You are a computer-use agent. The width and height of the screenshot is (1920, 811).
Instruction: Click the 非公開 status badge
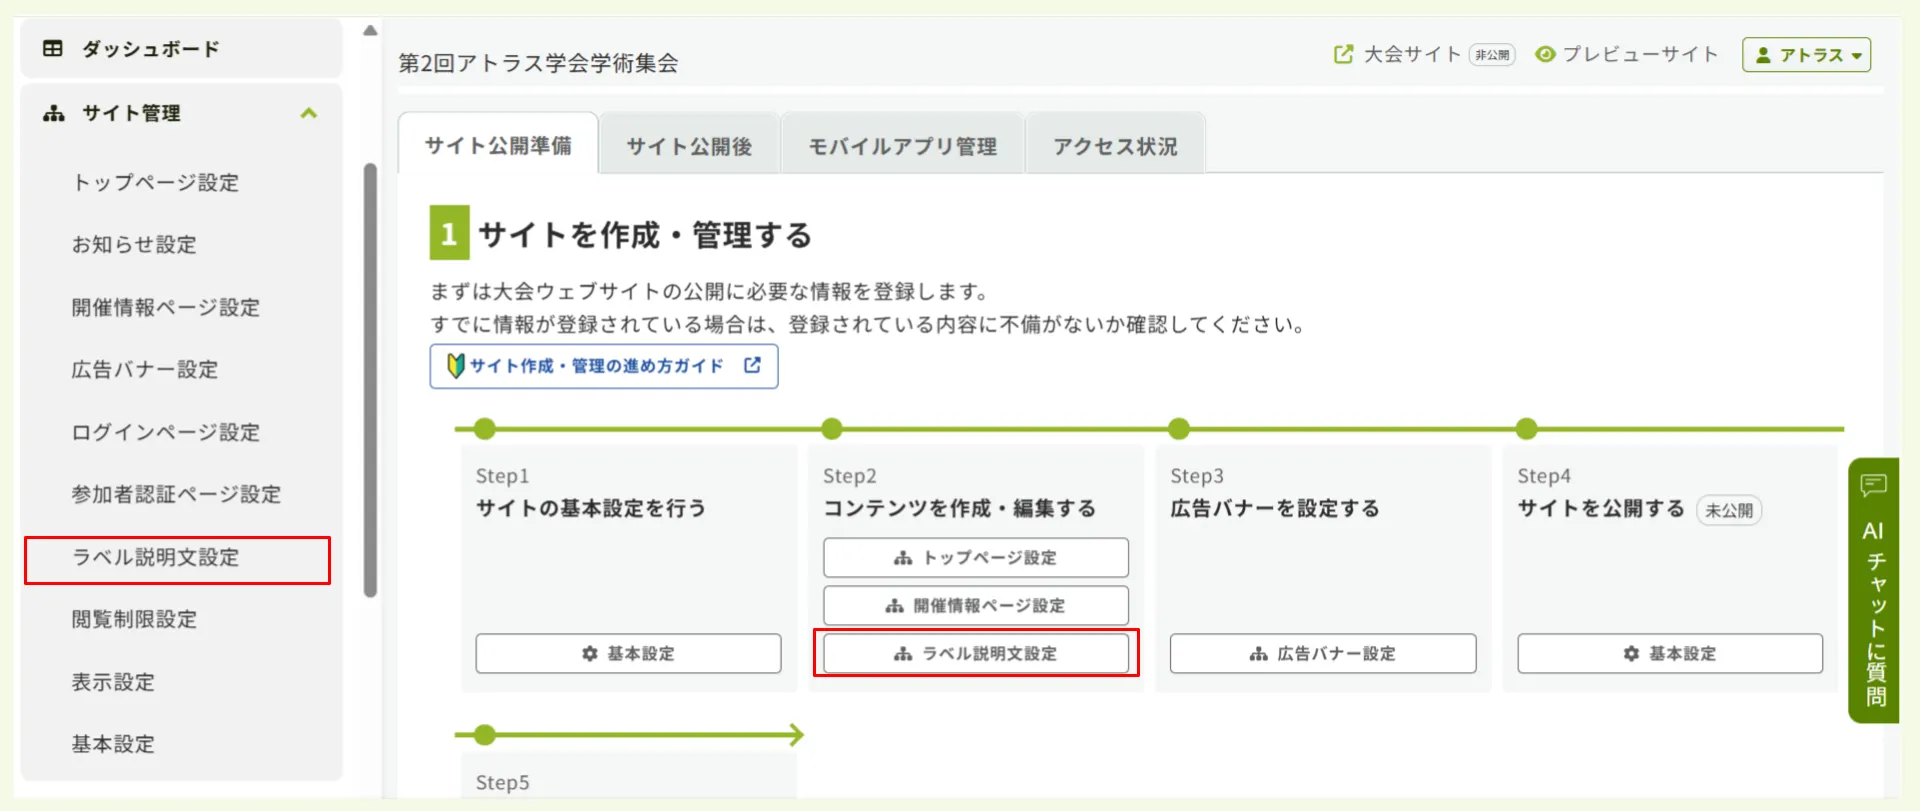pos(1492,55)
